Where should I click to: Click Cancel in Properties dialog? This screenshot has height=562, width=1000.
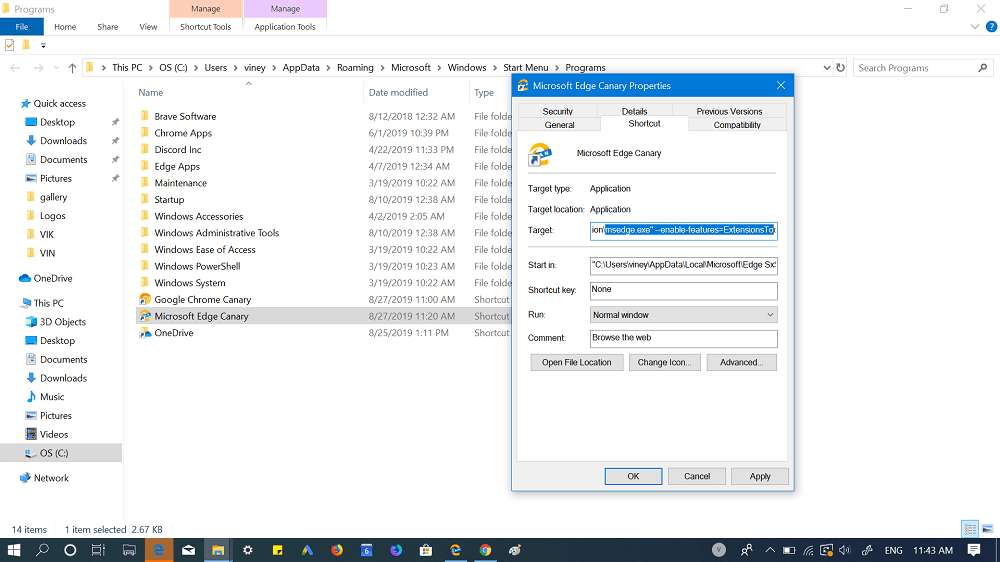pyautogui.click(x=696, y=476)
